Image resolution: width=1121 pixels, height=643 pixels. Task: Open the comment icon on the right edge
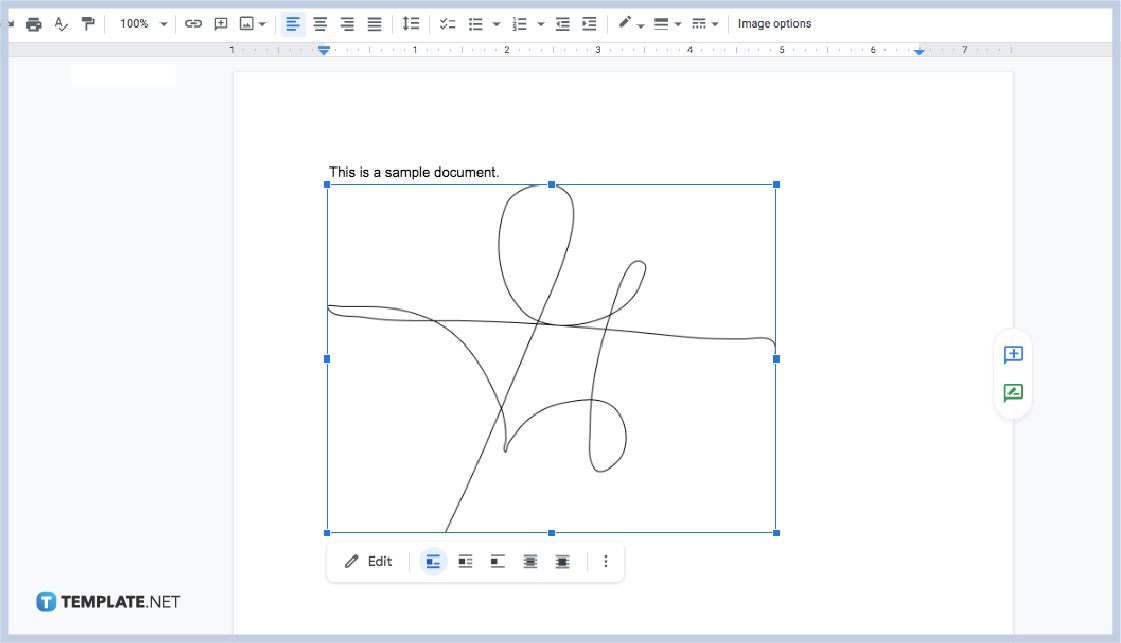coord(1013,354)
